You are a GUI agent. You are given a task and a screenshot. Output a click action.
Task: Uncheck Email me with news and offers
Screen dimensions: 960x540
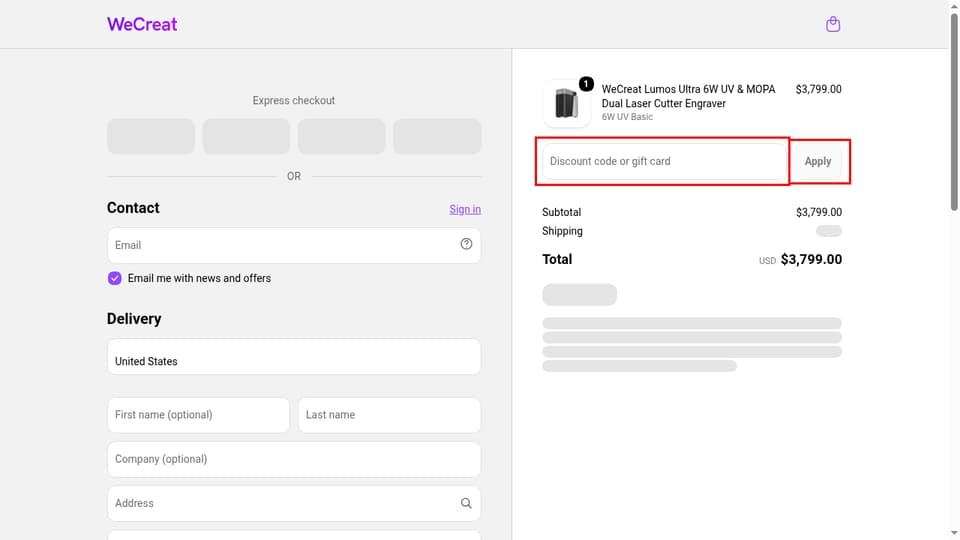(x=114, y=279)
